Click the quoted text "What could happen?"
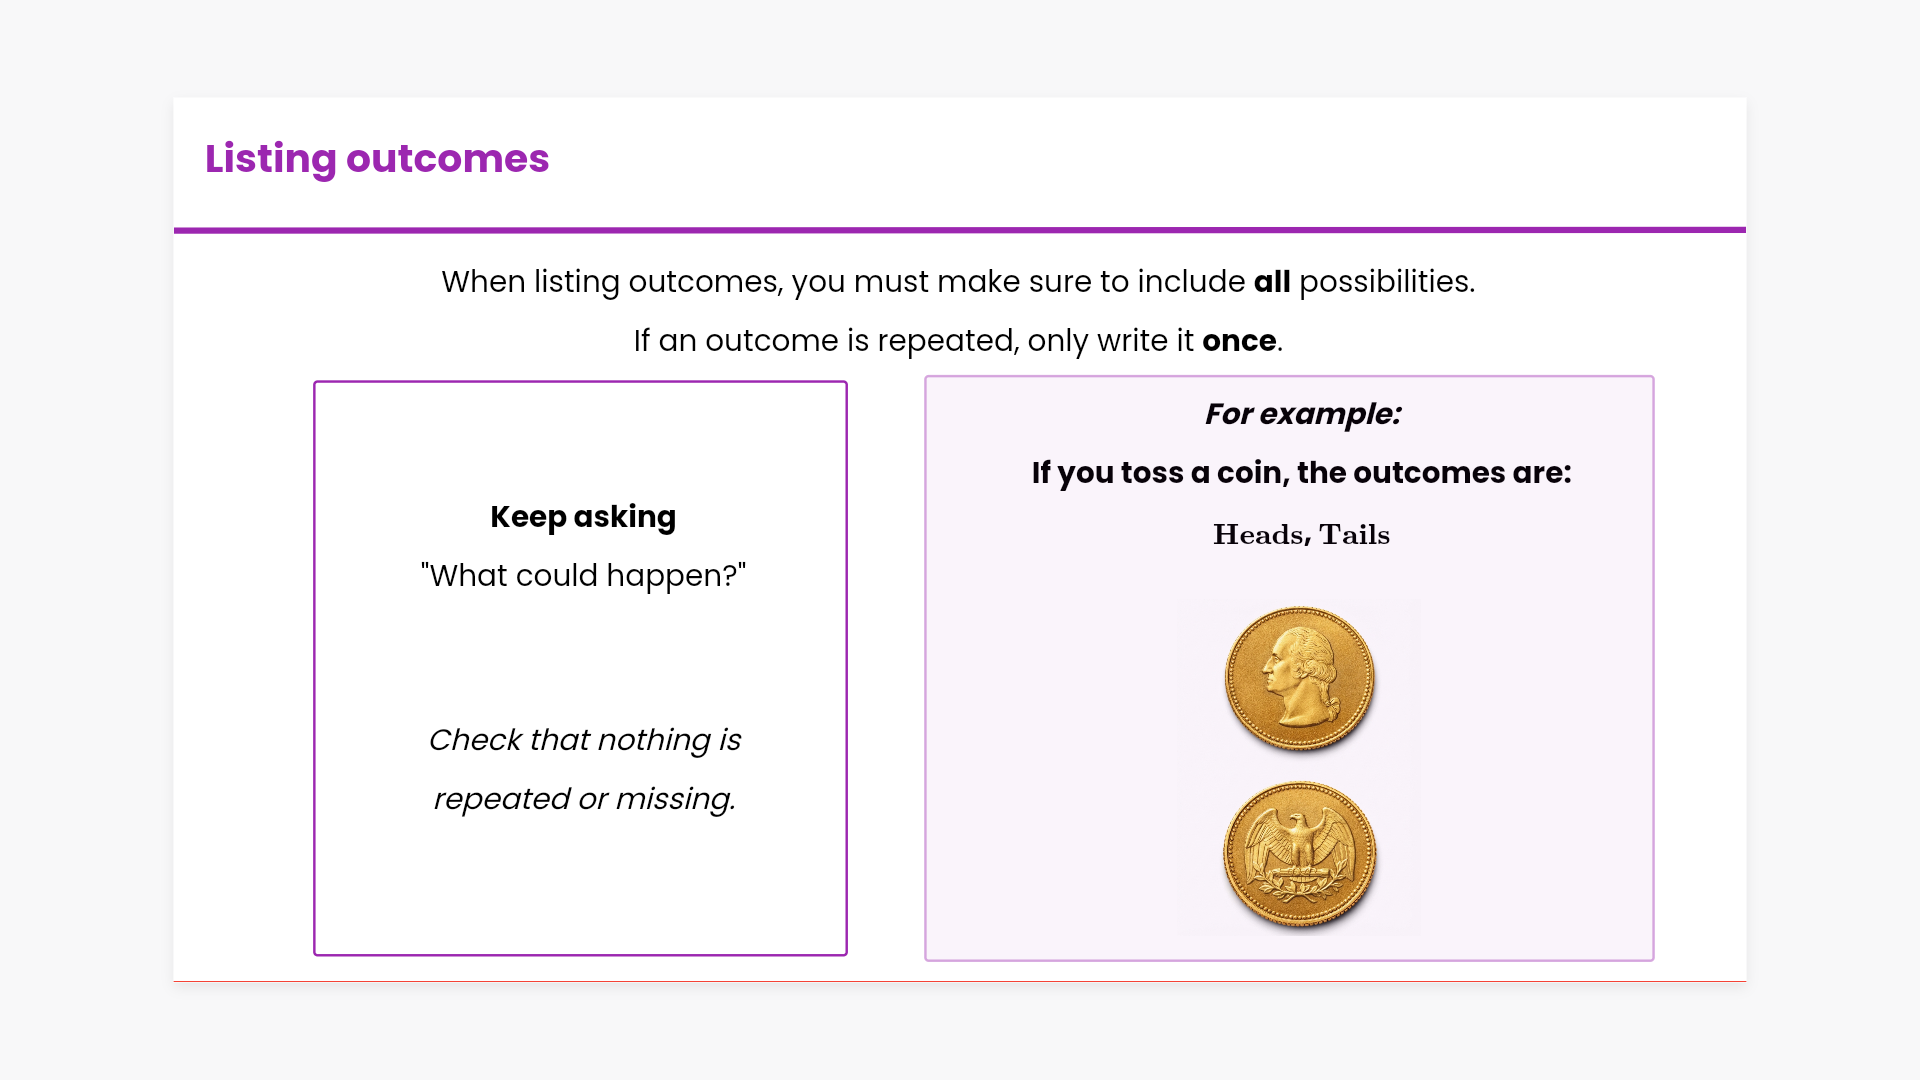 583,576
